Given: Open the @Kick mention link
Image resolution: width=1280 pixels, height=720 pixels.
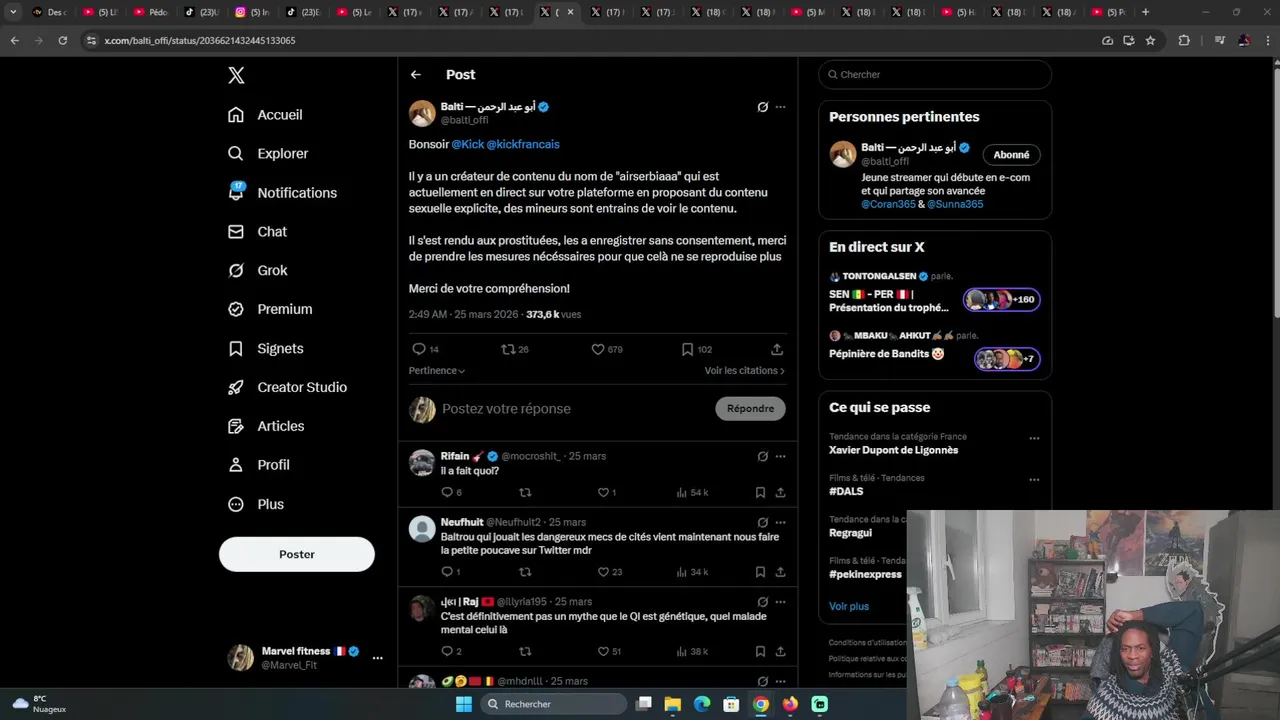Looking at the screenshot, I should click(x=467, y=144).
